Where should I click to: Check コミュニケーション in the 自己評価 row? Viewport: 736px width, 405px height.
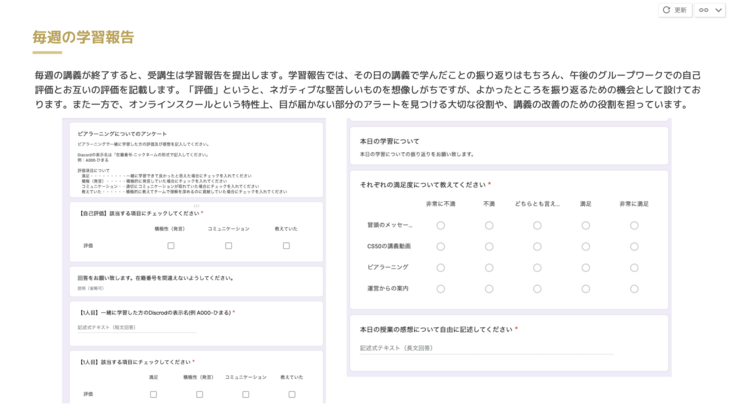point(228,245)
